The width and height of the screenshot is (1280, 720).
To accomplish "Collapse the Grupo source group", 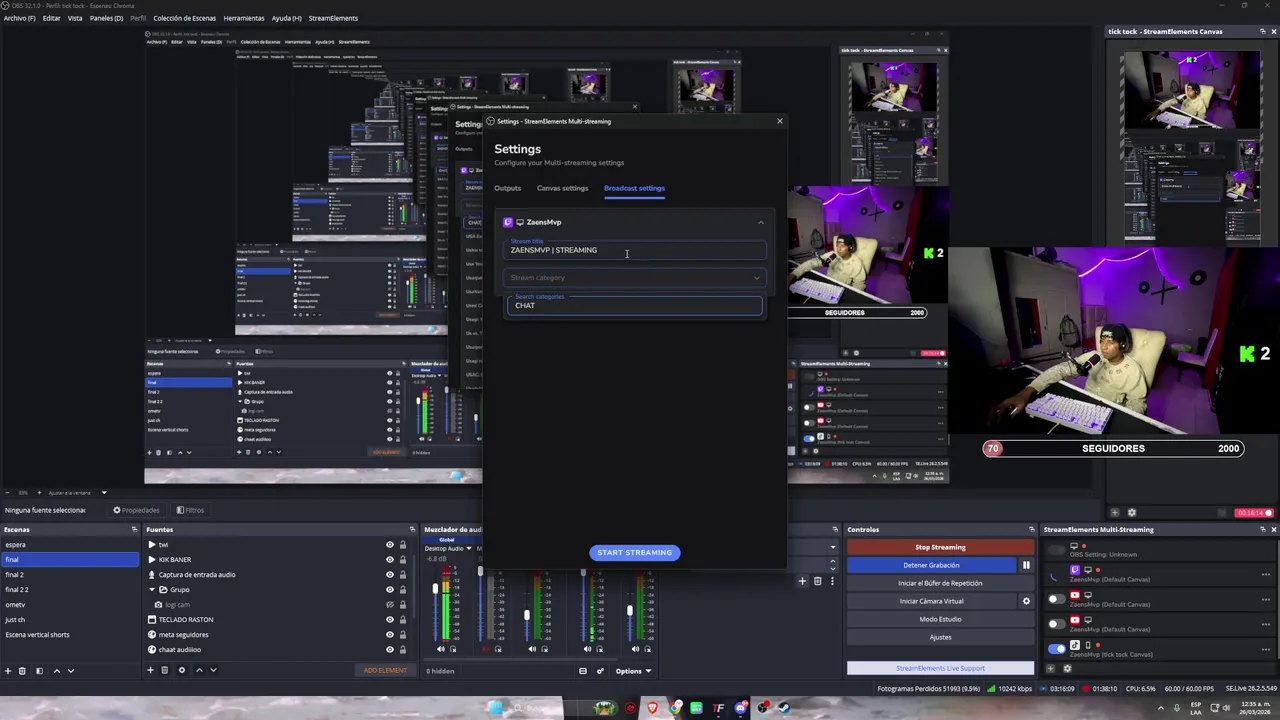I will pyautogui.click(x=152, y=590).
